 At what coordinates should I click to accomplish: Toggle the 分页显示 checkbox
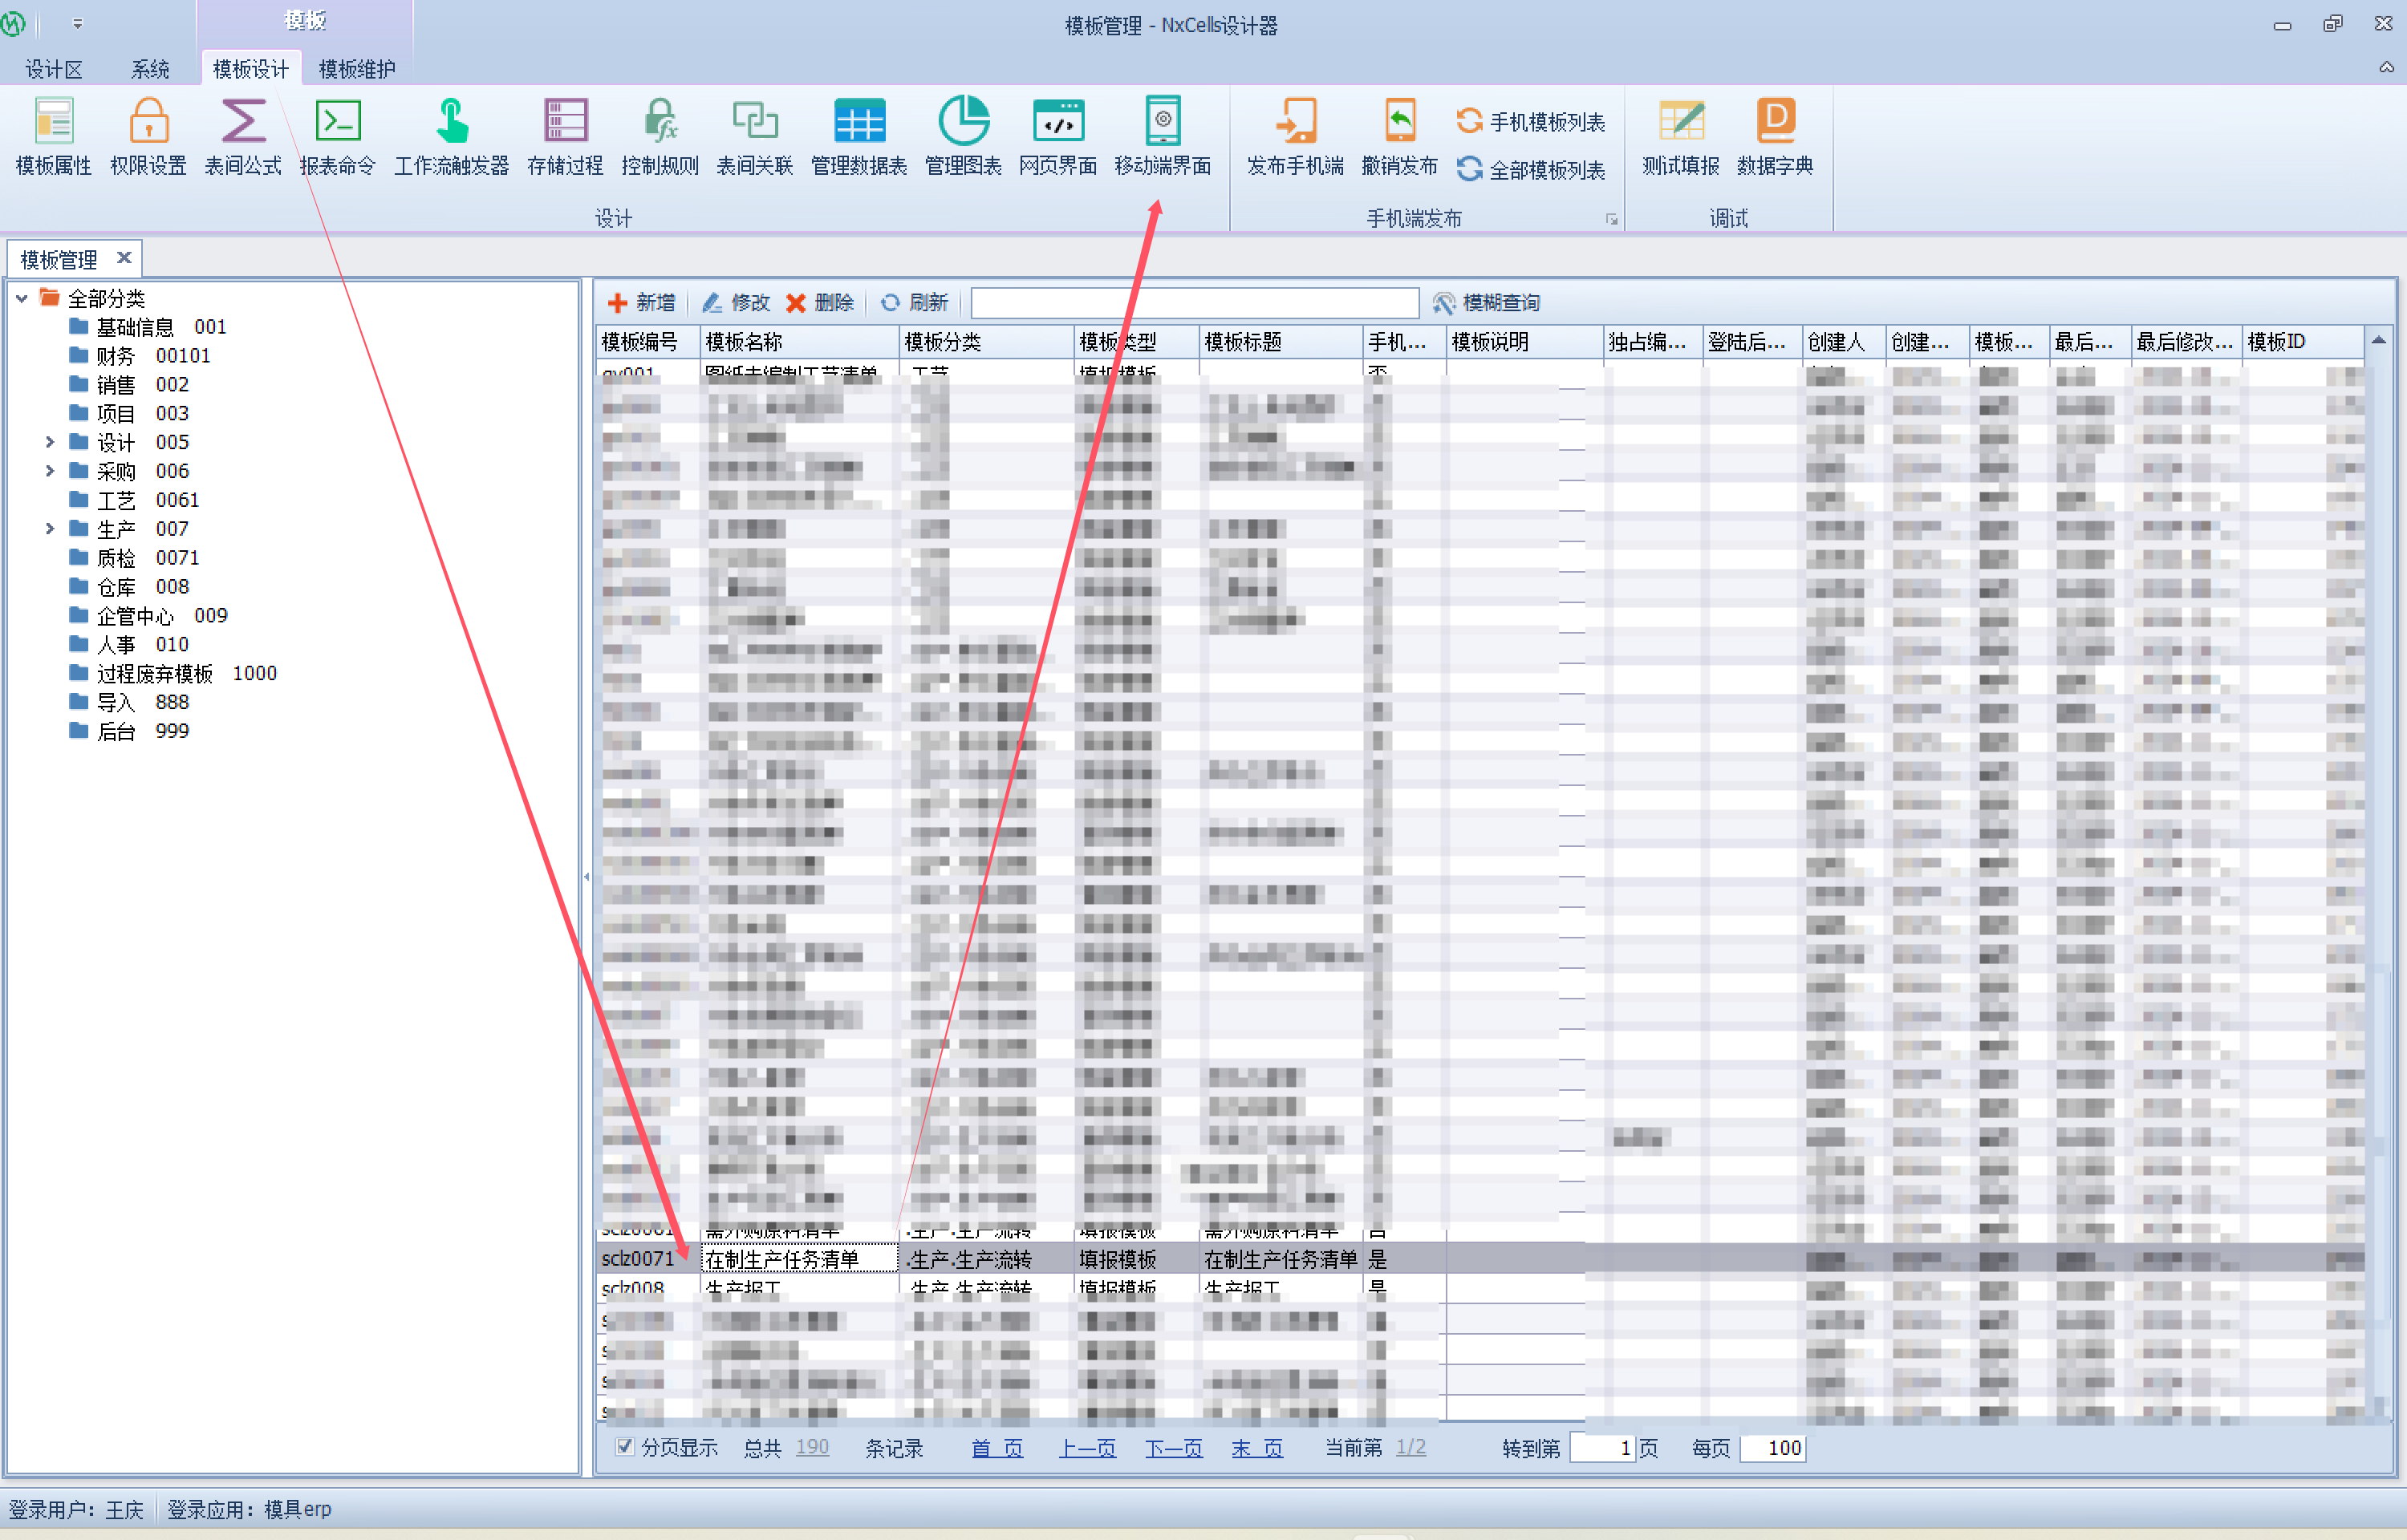(624, 1447)
